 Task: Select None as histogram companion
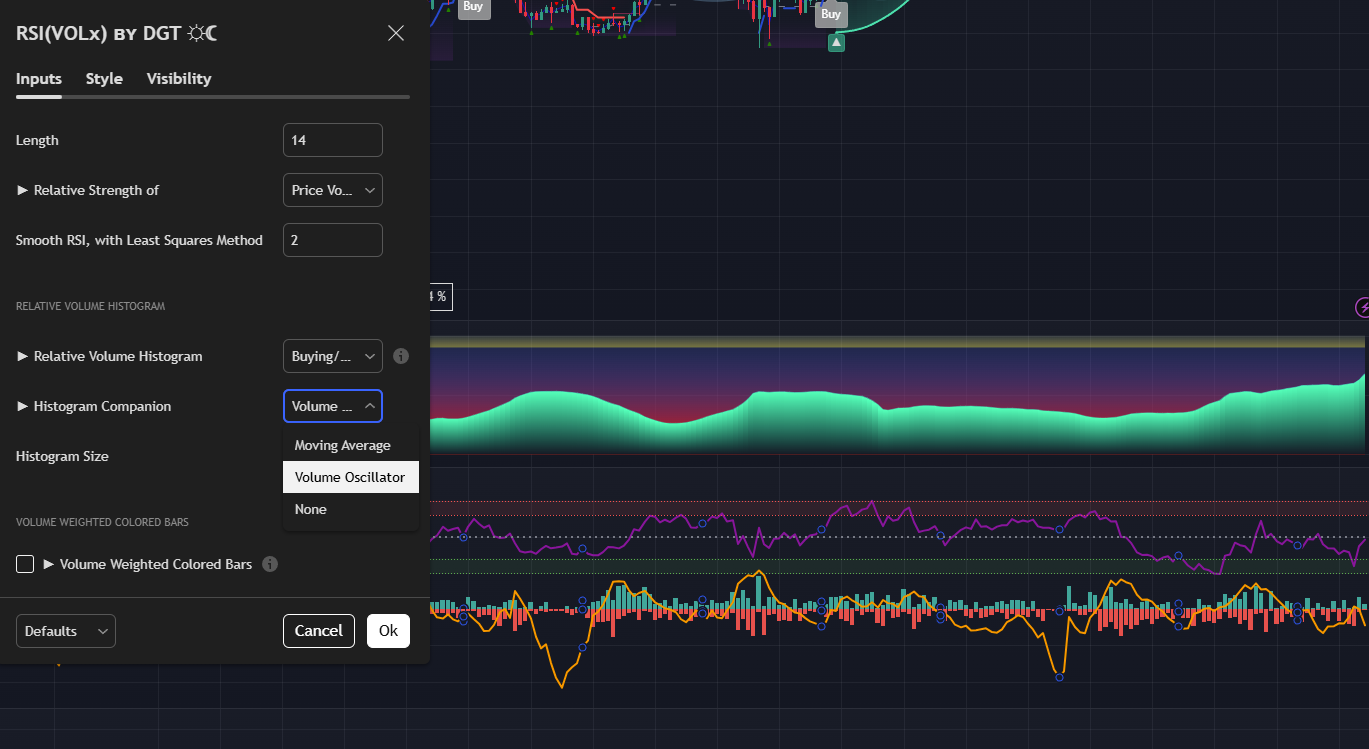coord(311,509)
